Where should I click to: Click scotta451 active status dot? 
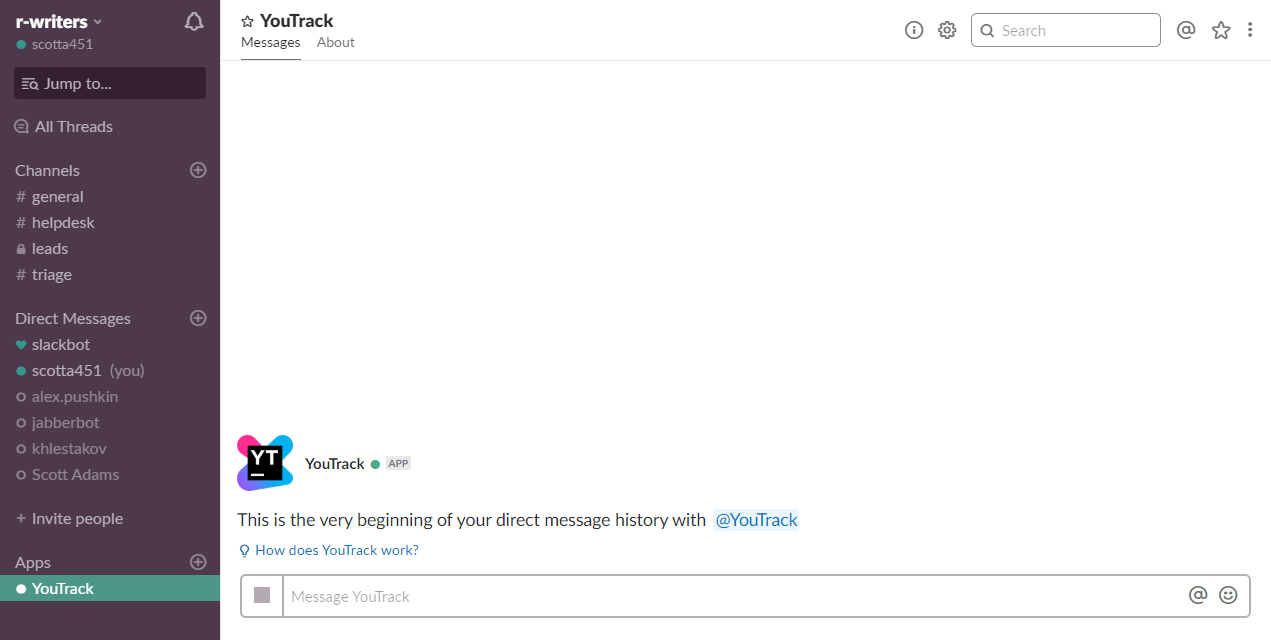click(x=21, y=44)
